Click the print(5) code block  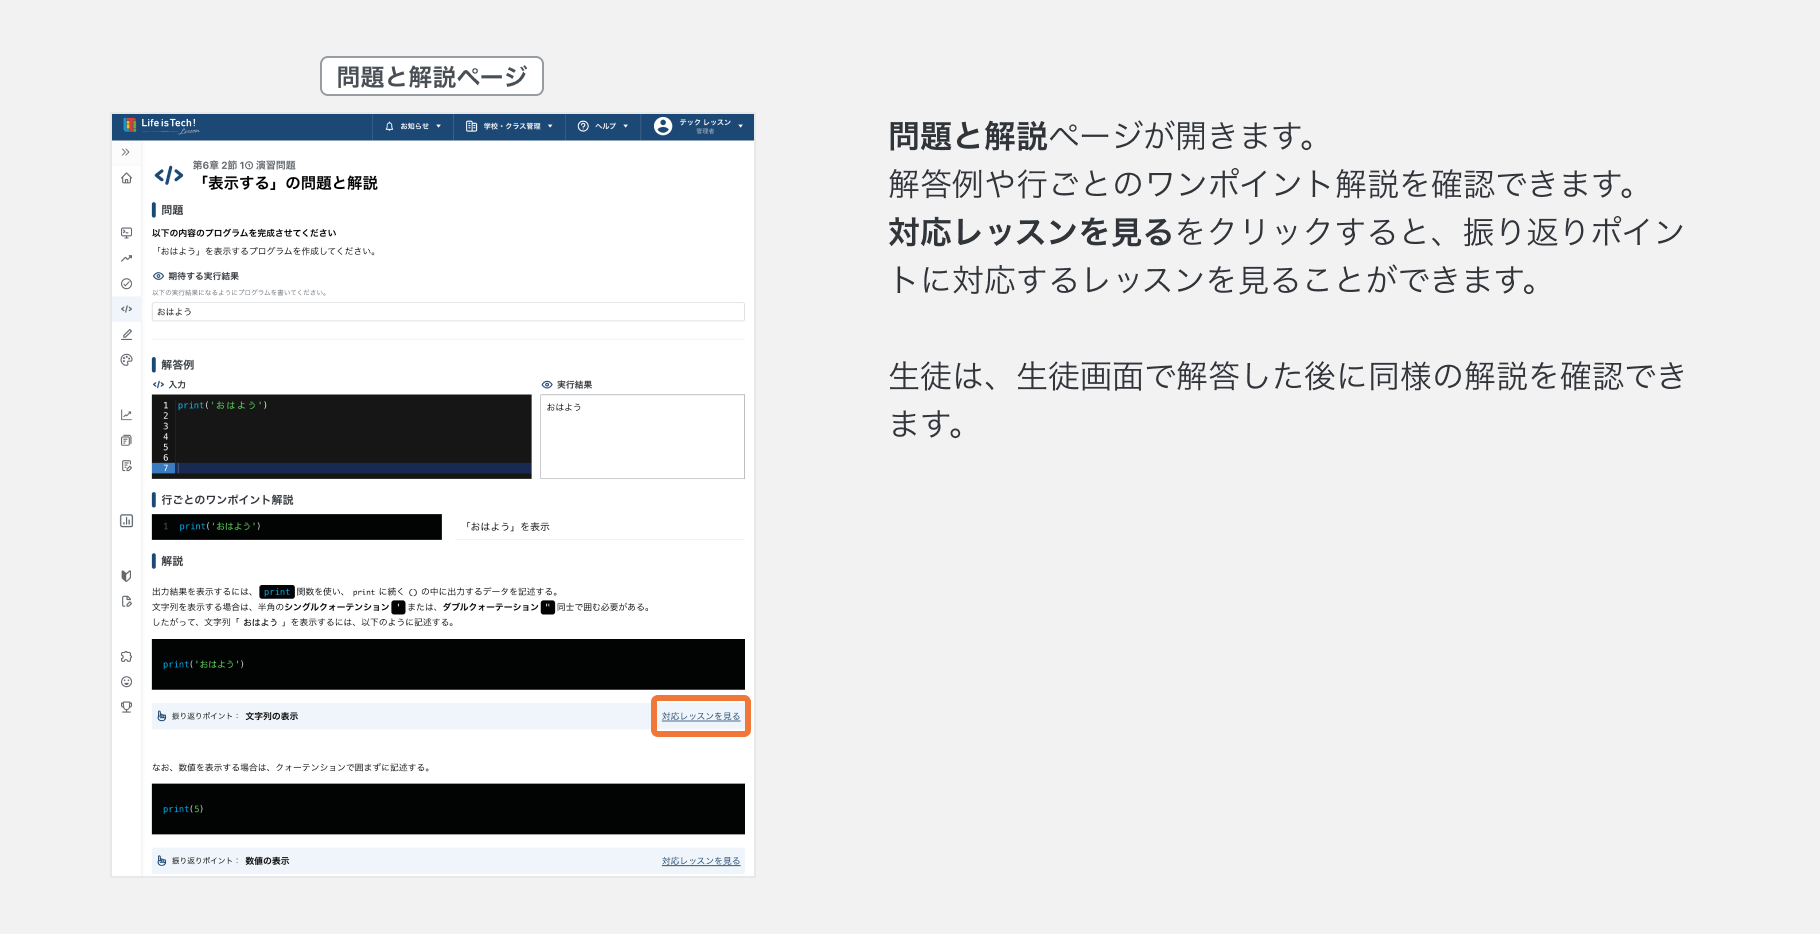coord(448,809)
